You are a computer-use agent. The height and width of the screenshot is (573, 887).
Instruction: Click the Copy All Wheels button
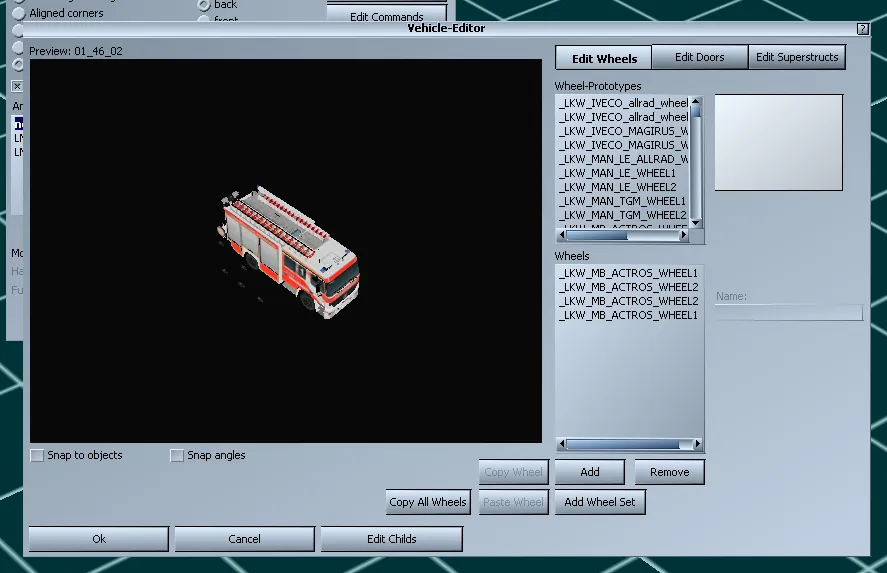tap(428, 502)
